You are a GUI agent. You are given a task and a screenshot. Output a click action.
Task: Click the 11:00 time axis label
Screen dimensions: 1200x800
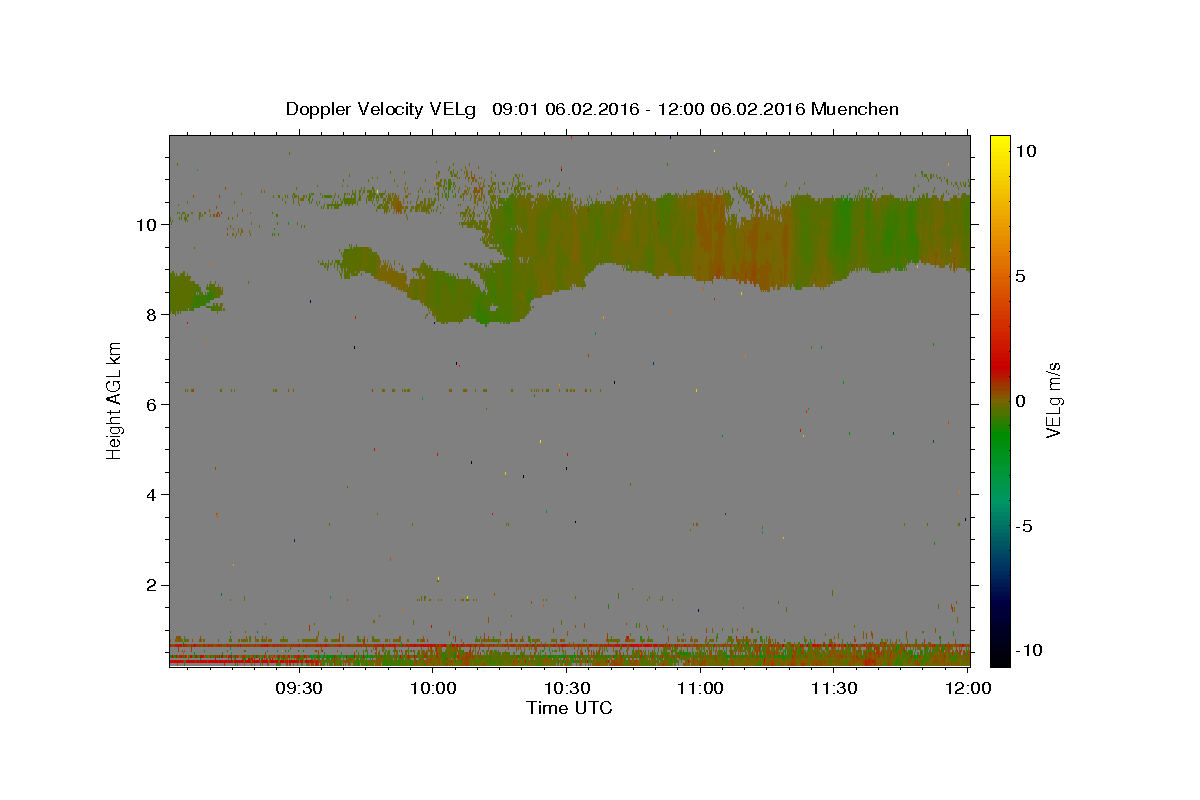click(701, 688)
